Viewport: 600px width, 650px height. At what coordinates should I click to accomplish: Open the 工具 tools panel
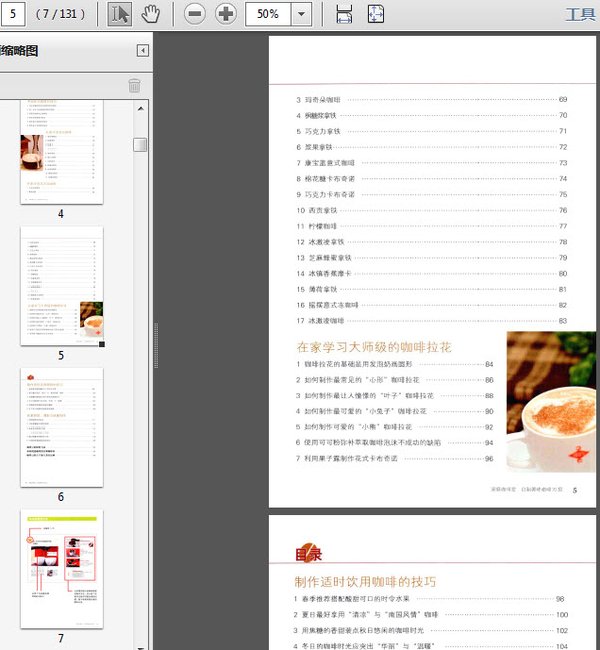click(581, 15)
